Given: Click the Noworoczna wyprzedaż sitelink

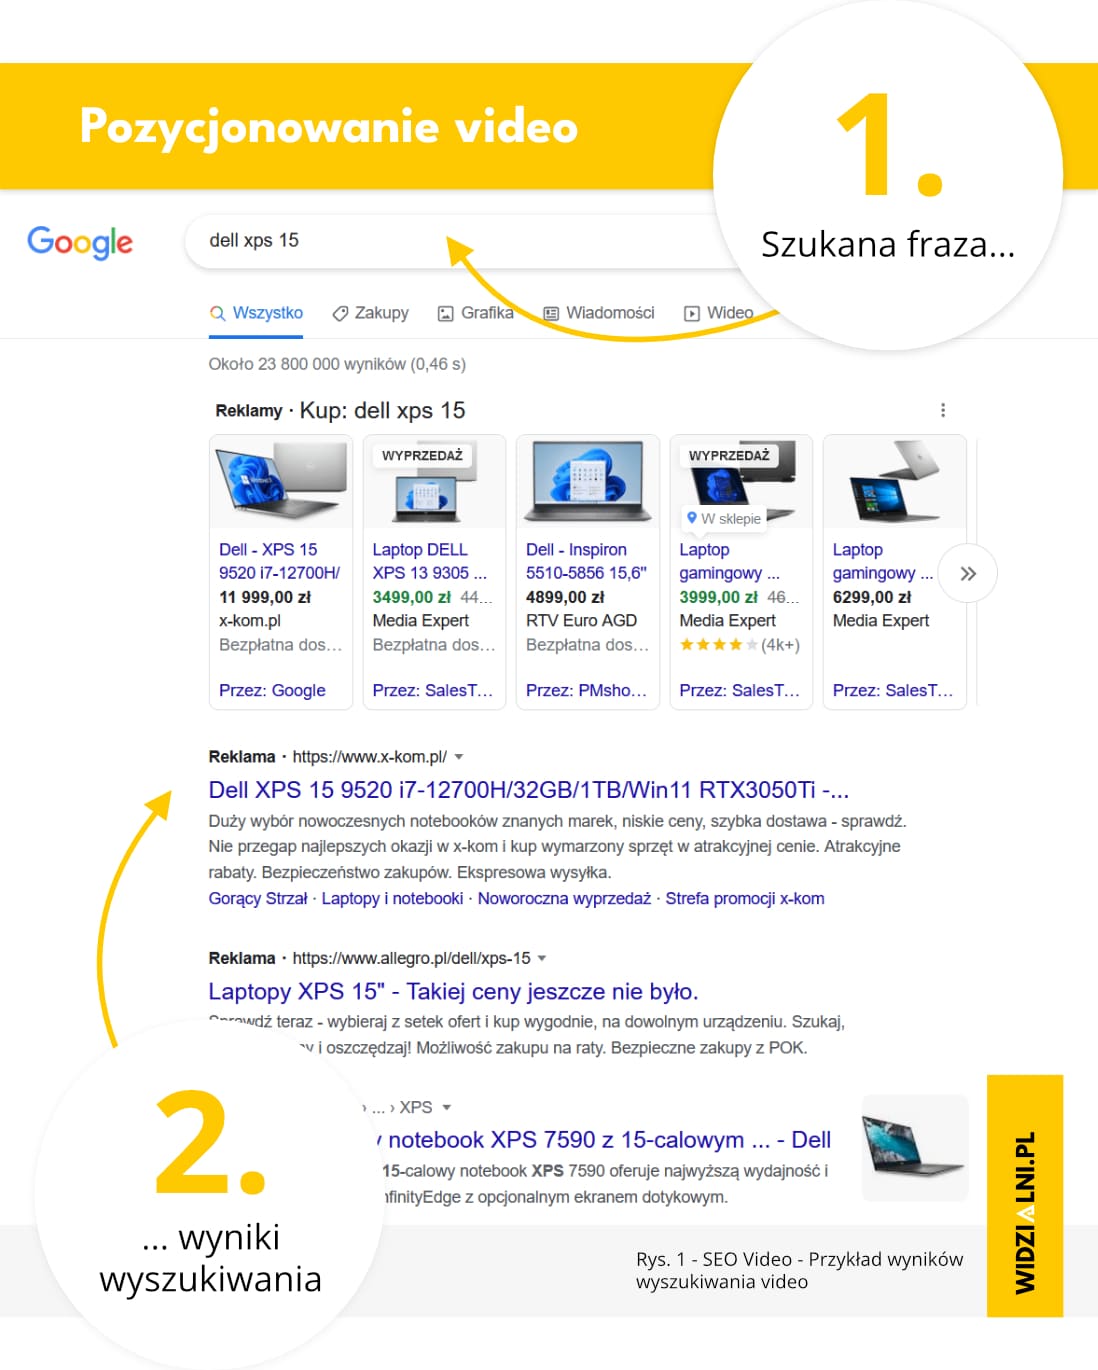Looking at the screenshot, I should [564, 898].
